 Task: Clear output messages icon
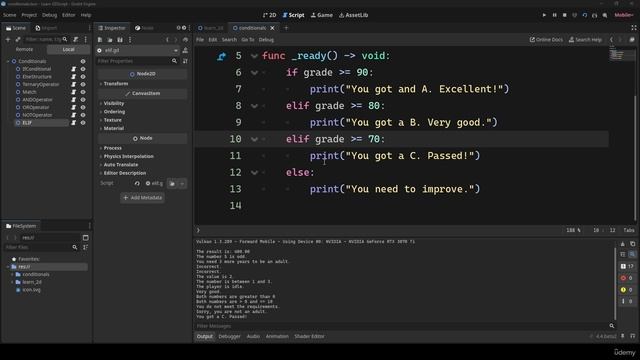(x=623, y=244)
